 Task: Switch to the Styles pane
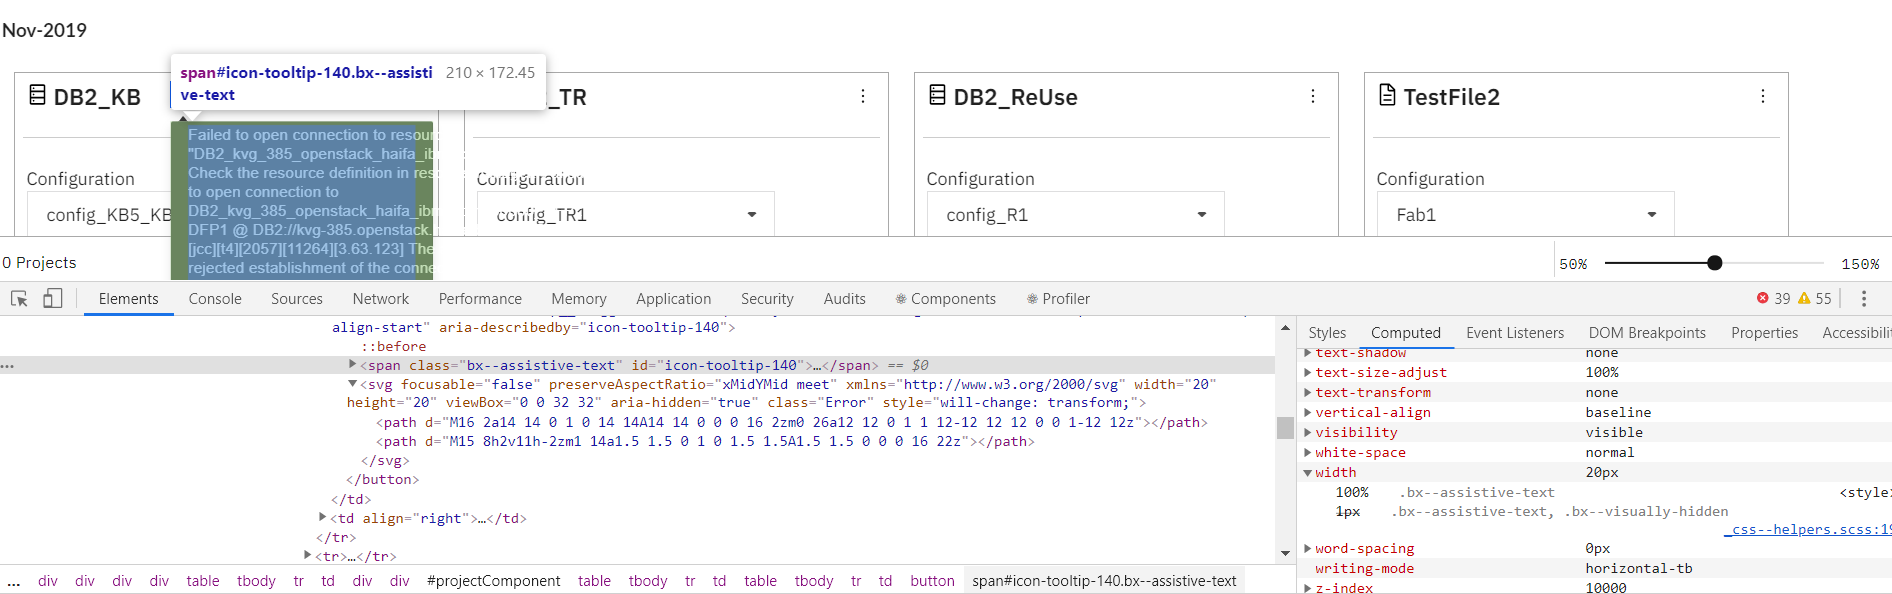(1327, 332)
